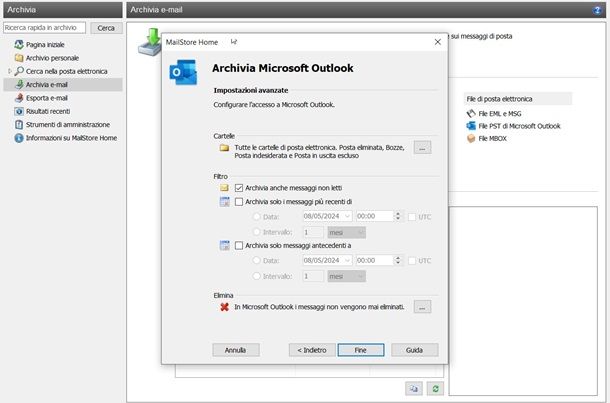Select Archivia e-mail in sidebar
The image size is (610, 403).
click(63, 84)
